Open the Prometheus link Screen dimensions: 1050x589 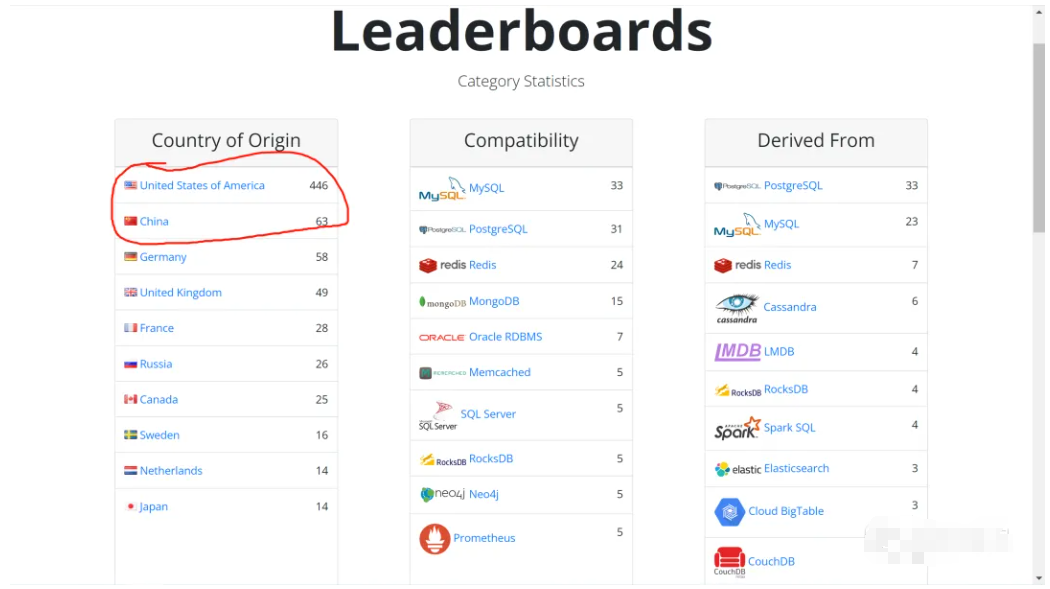(x=484, y=538)
